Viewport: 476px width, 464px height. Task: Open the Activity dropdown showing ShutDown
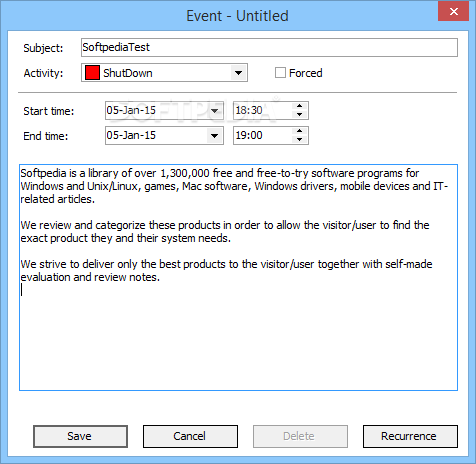(x=238, y=73)
